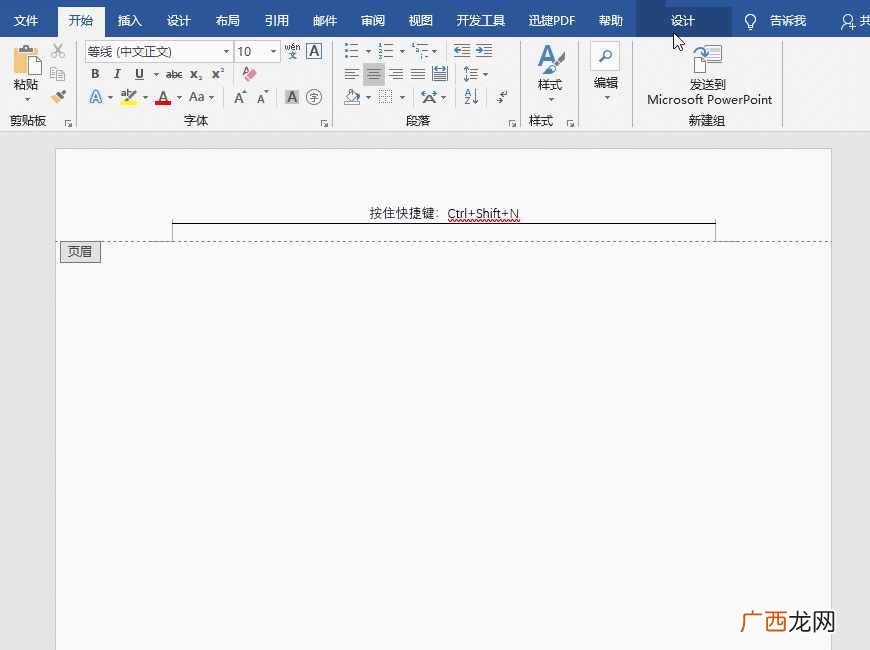Click the 页眉 header label

click(80, 251)
